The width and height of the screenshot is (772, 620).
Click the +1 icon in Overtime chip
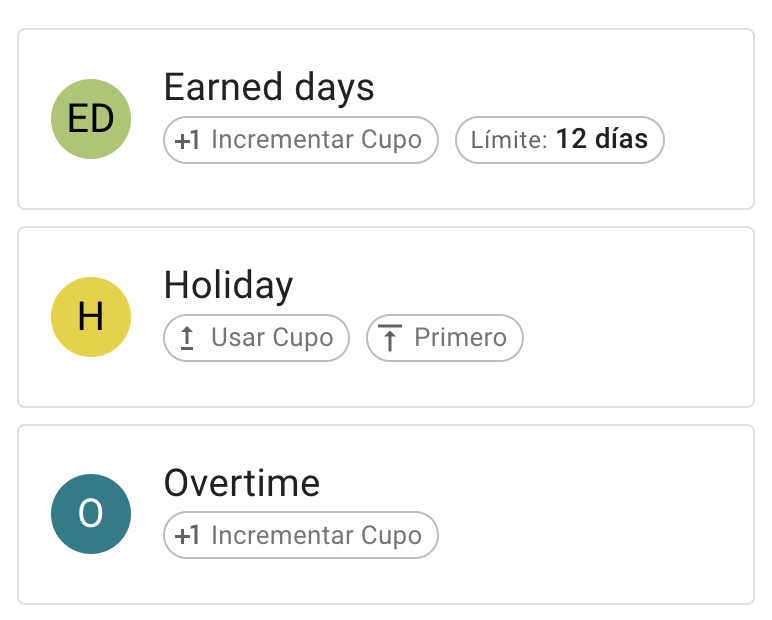click(x=188, y=535)
